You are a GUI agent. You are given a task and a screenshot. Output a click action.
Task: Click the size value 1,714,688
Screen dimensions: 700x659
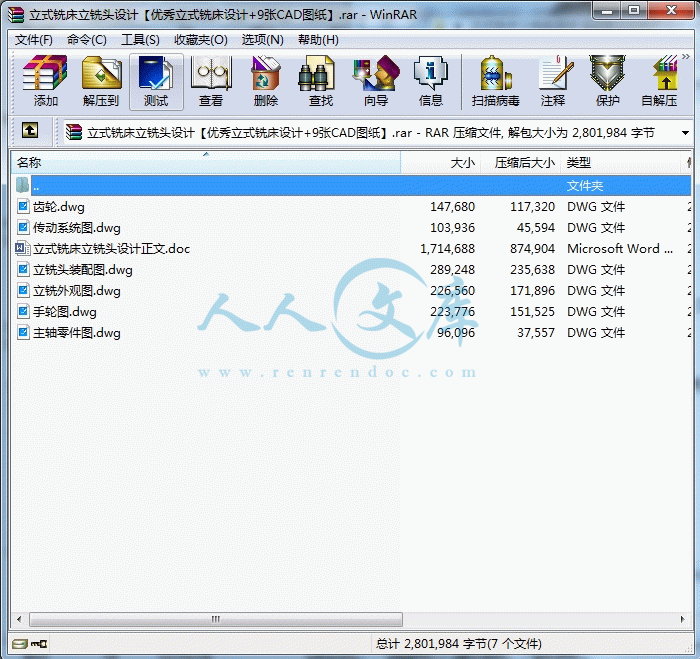click(447, 249)
